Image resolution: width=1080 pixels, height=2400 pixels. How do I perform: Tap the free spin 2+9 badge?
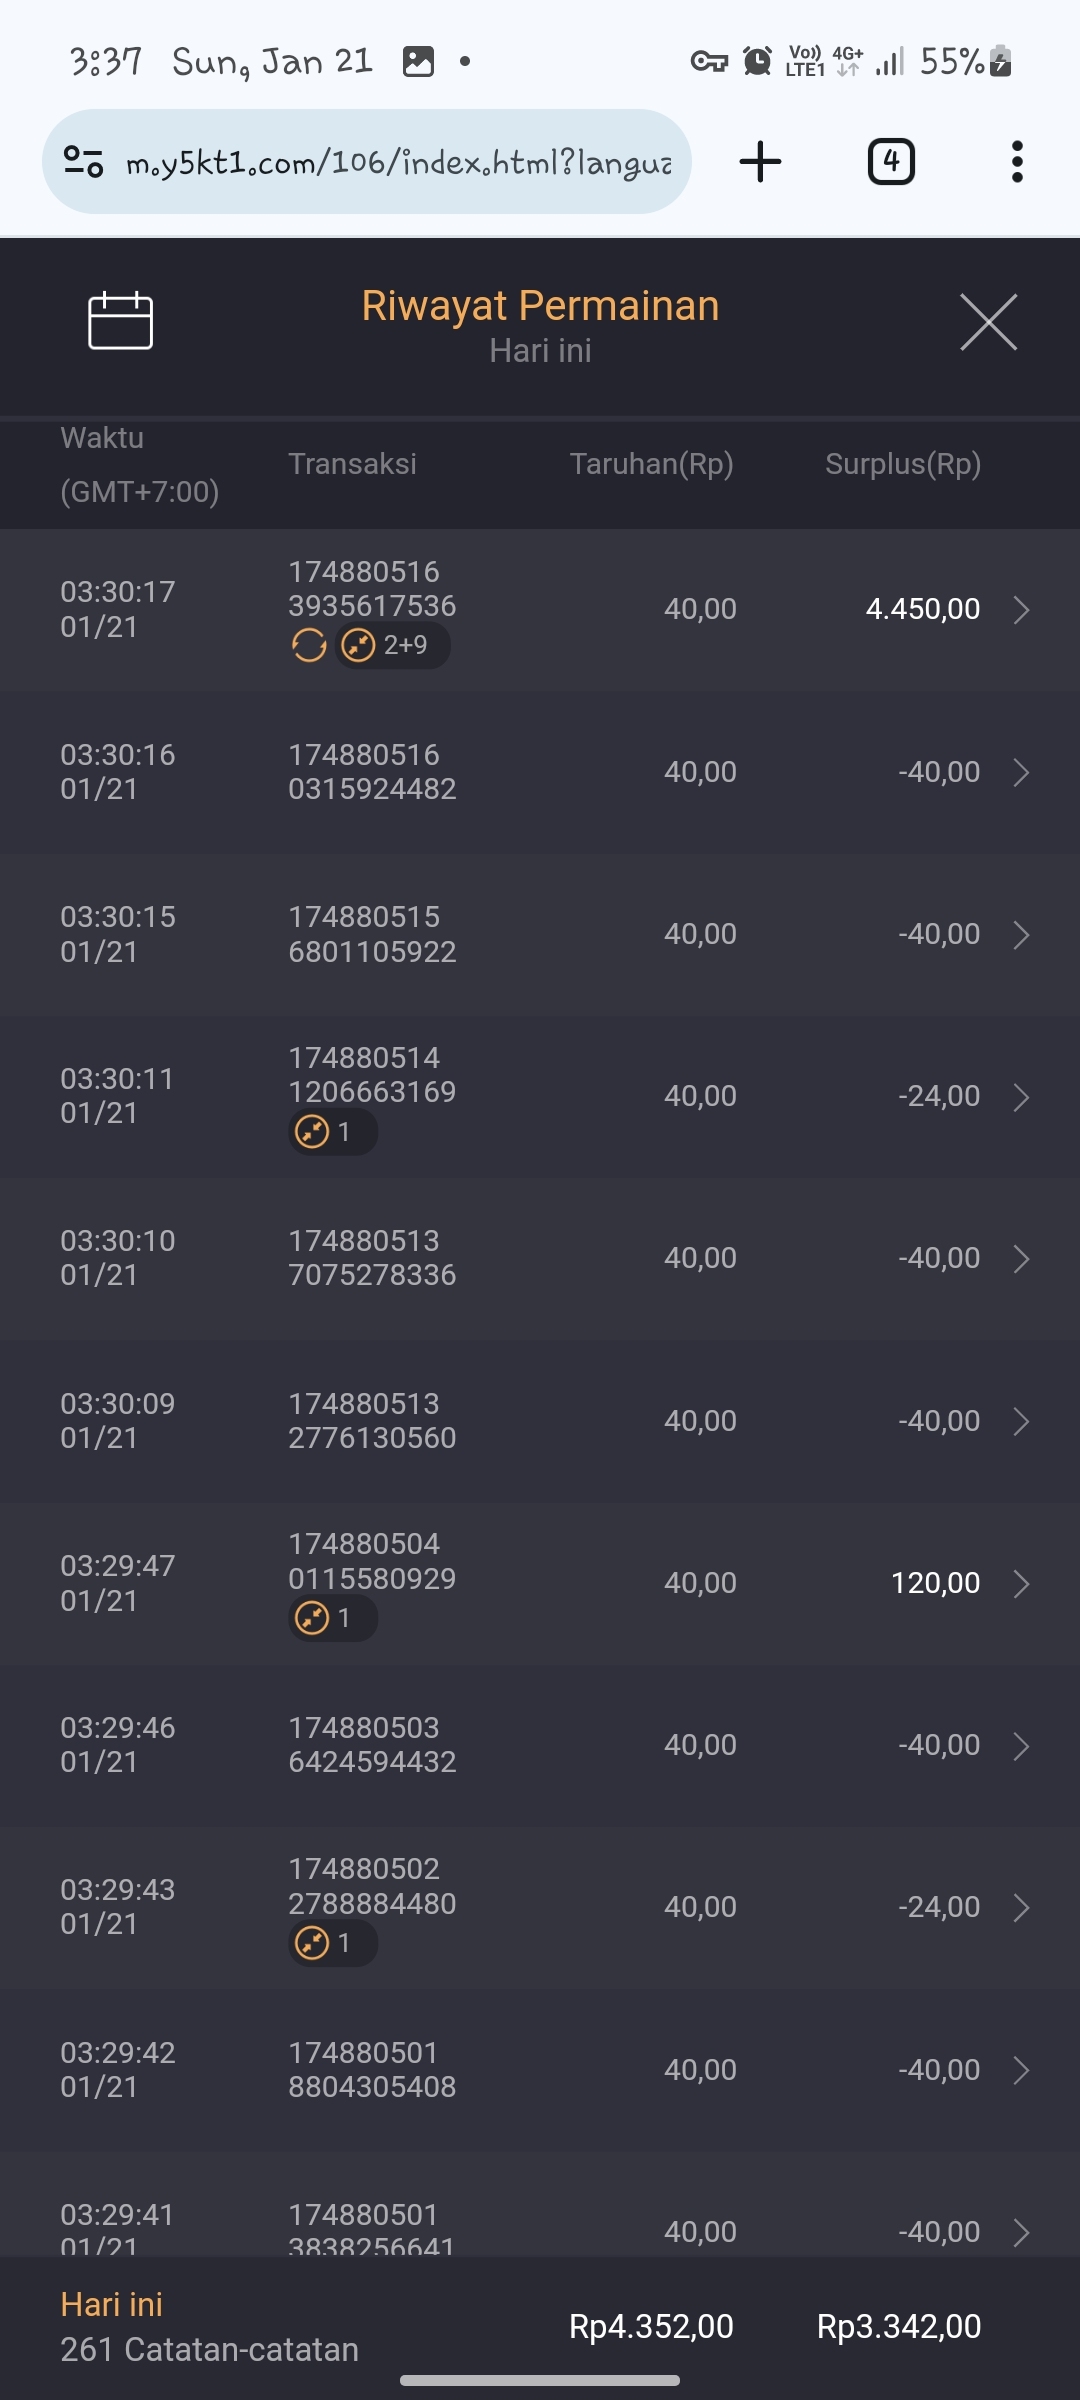[x=392, y=645]
